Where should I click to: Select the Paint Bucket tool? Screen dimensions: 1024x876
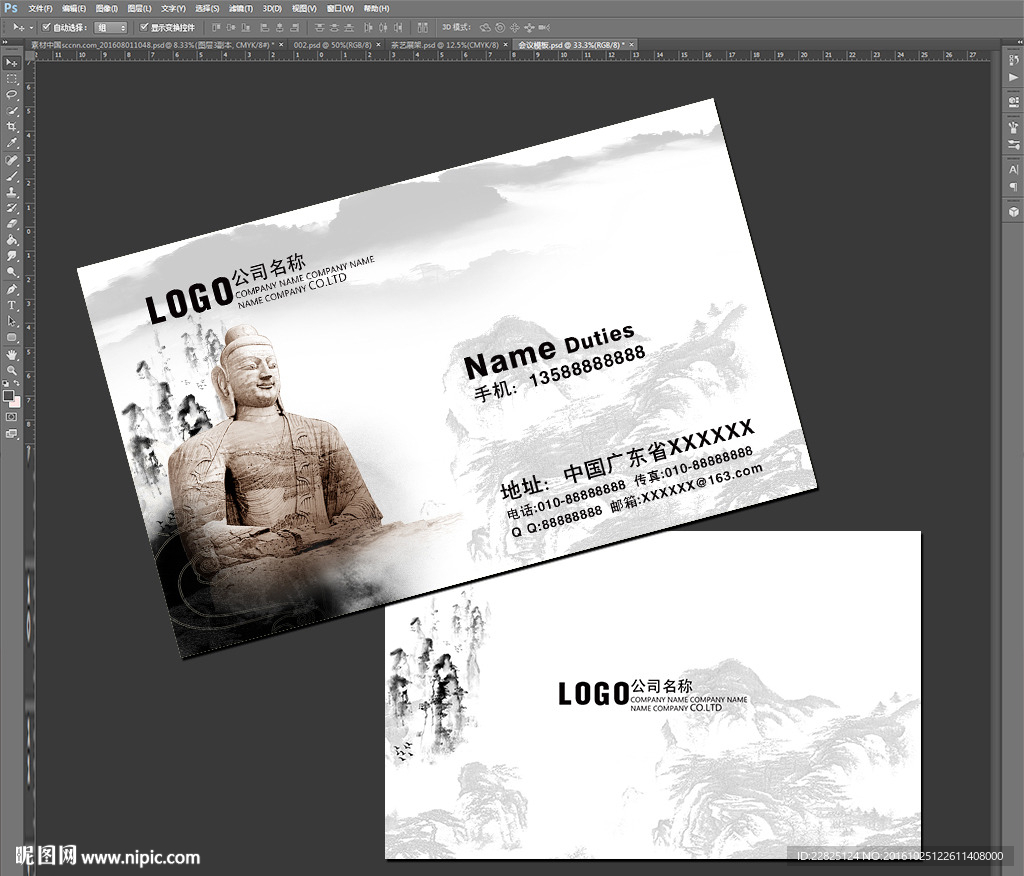[12, 240]
